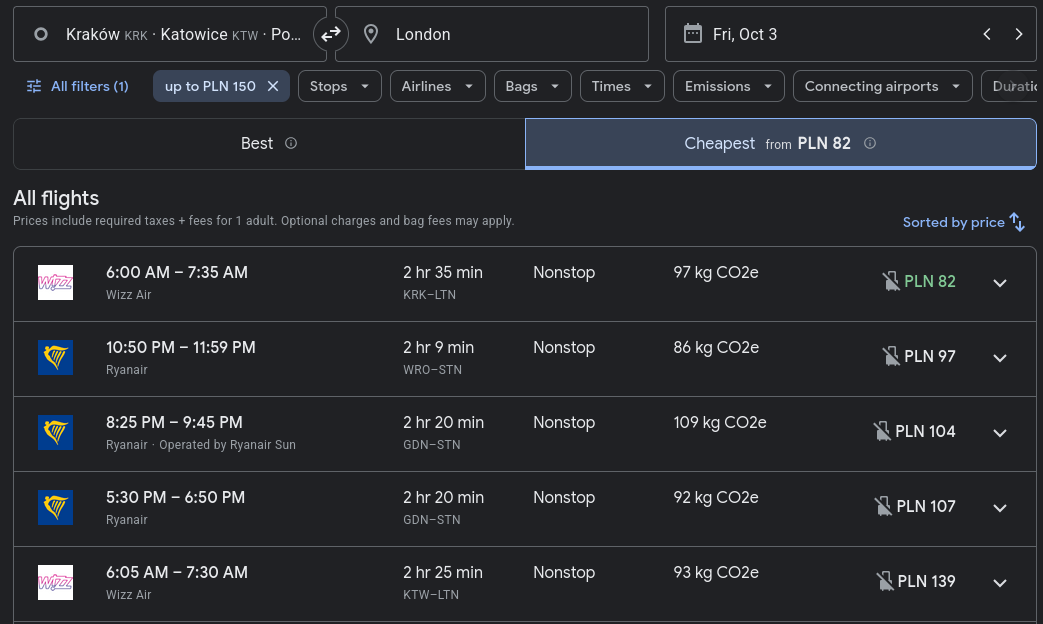Select price PLN 104
Image resolution: width=1043 pixels, height=624 pixels.
925,432
